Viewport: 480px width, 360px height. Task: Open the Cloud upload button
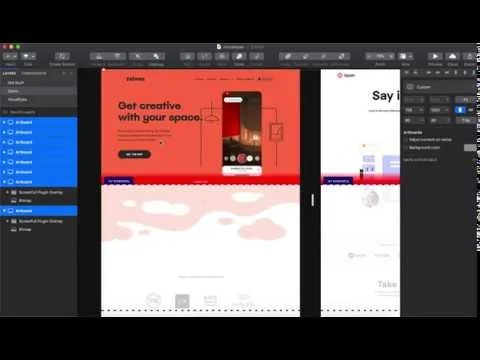(x=452, y=56)
